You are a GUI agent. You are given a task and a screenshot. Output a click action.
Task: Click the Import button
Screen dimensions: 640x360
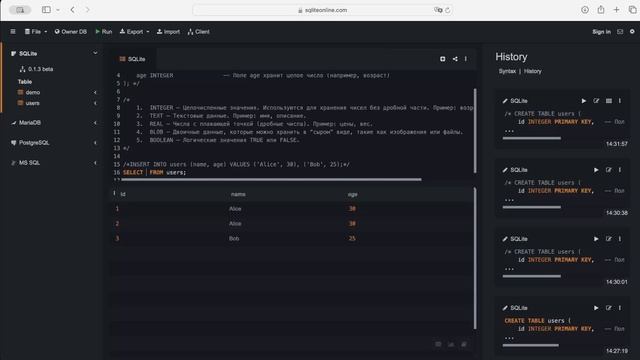pyautogui.click(x=168, y=31)
